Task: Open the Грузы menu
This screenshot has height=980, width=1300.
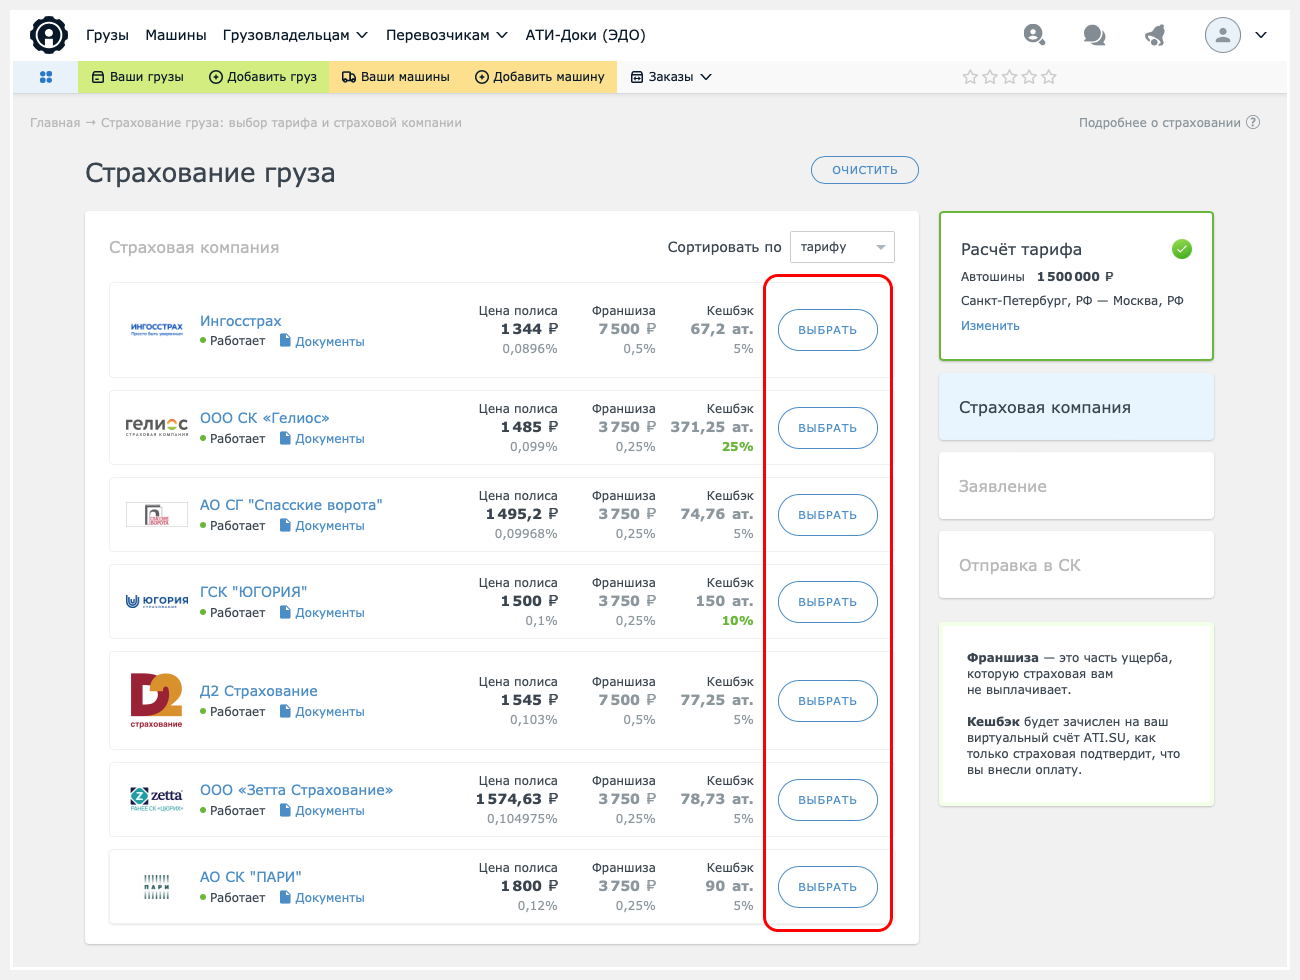Action: click(107, 35)
